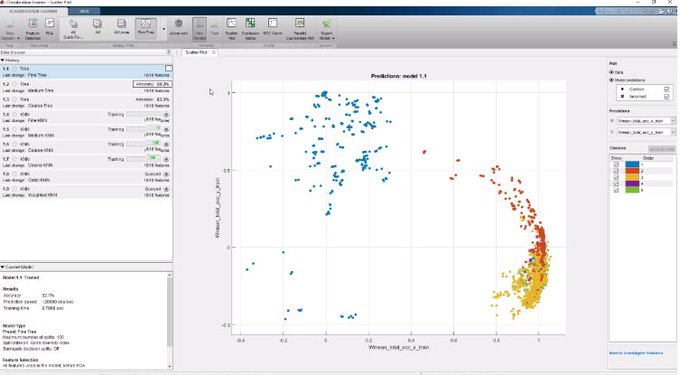The image size is (680, 375).
Task: Star model 1.2 Medium Tree as favorite
Action: 14,84
